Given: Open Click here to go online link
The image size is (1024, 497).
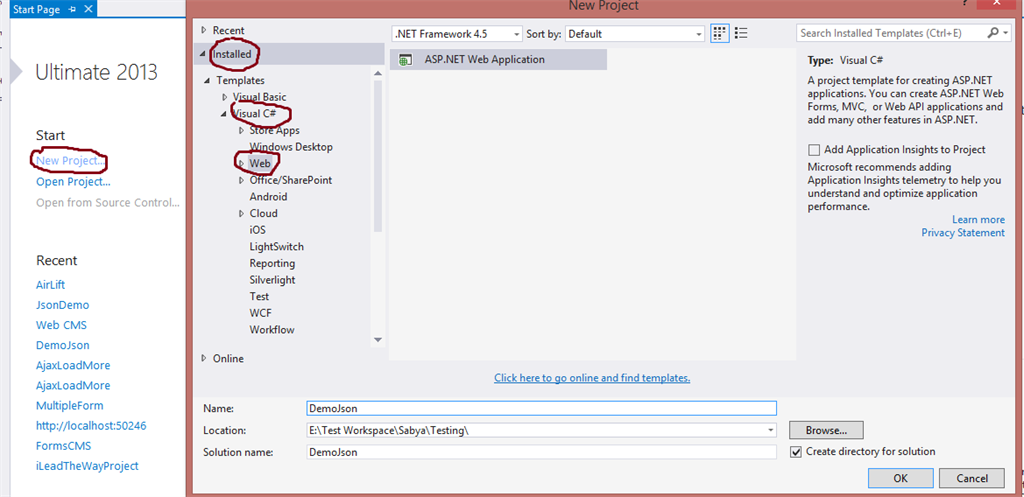Looking at the screenshot, I should (592, 377).
